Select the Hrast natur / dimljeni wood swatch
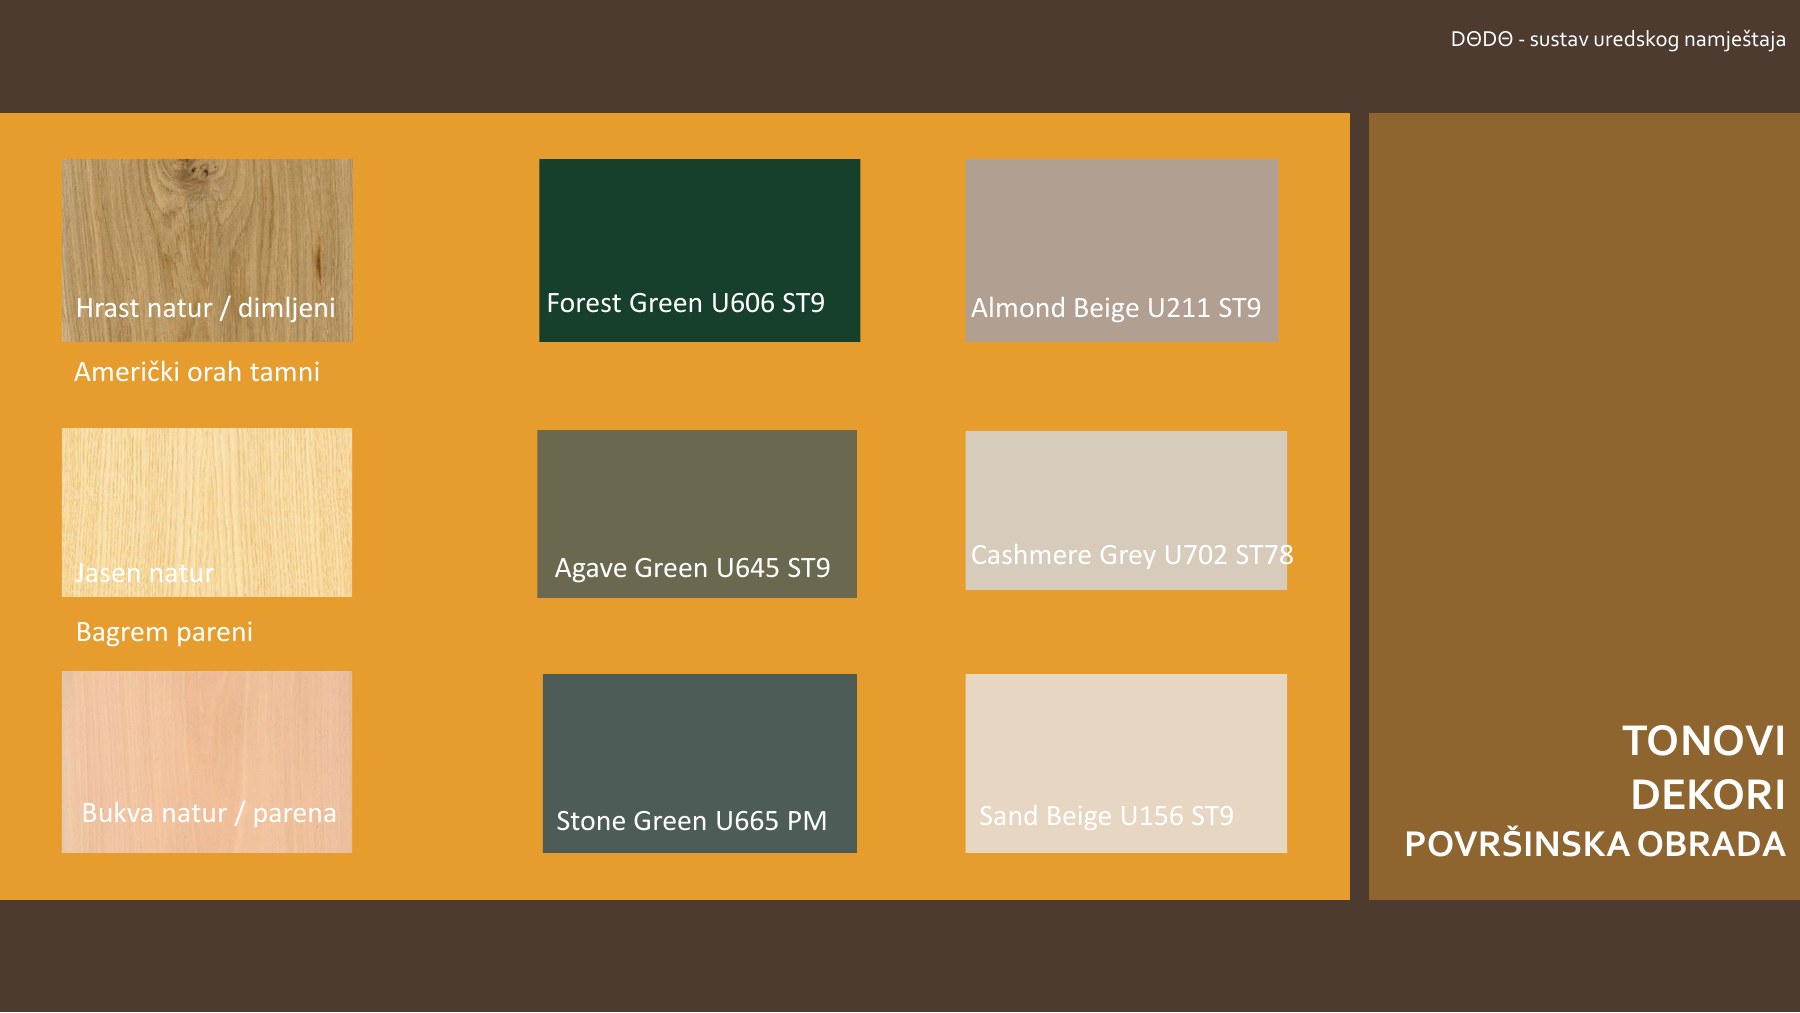This screenshot has height=1013, width=1800. pos(207,250)
